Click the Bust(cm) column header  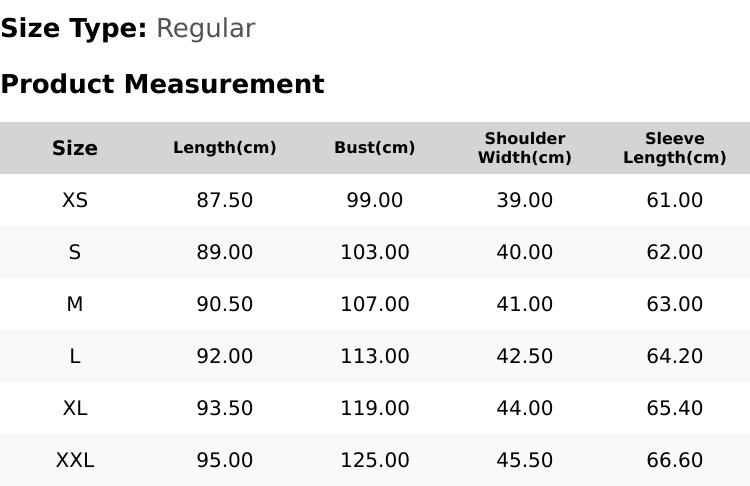coord(375,147)
